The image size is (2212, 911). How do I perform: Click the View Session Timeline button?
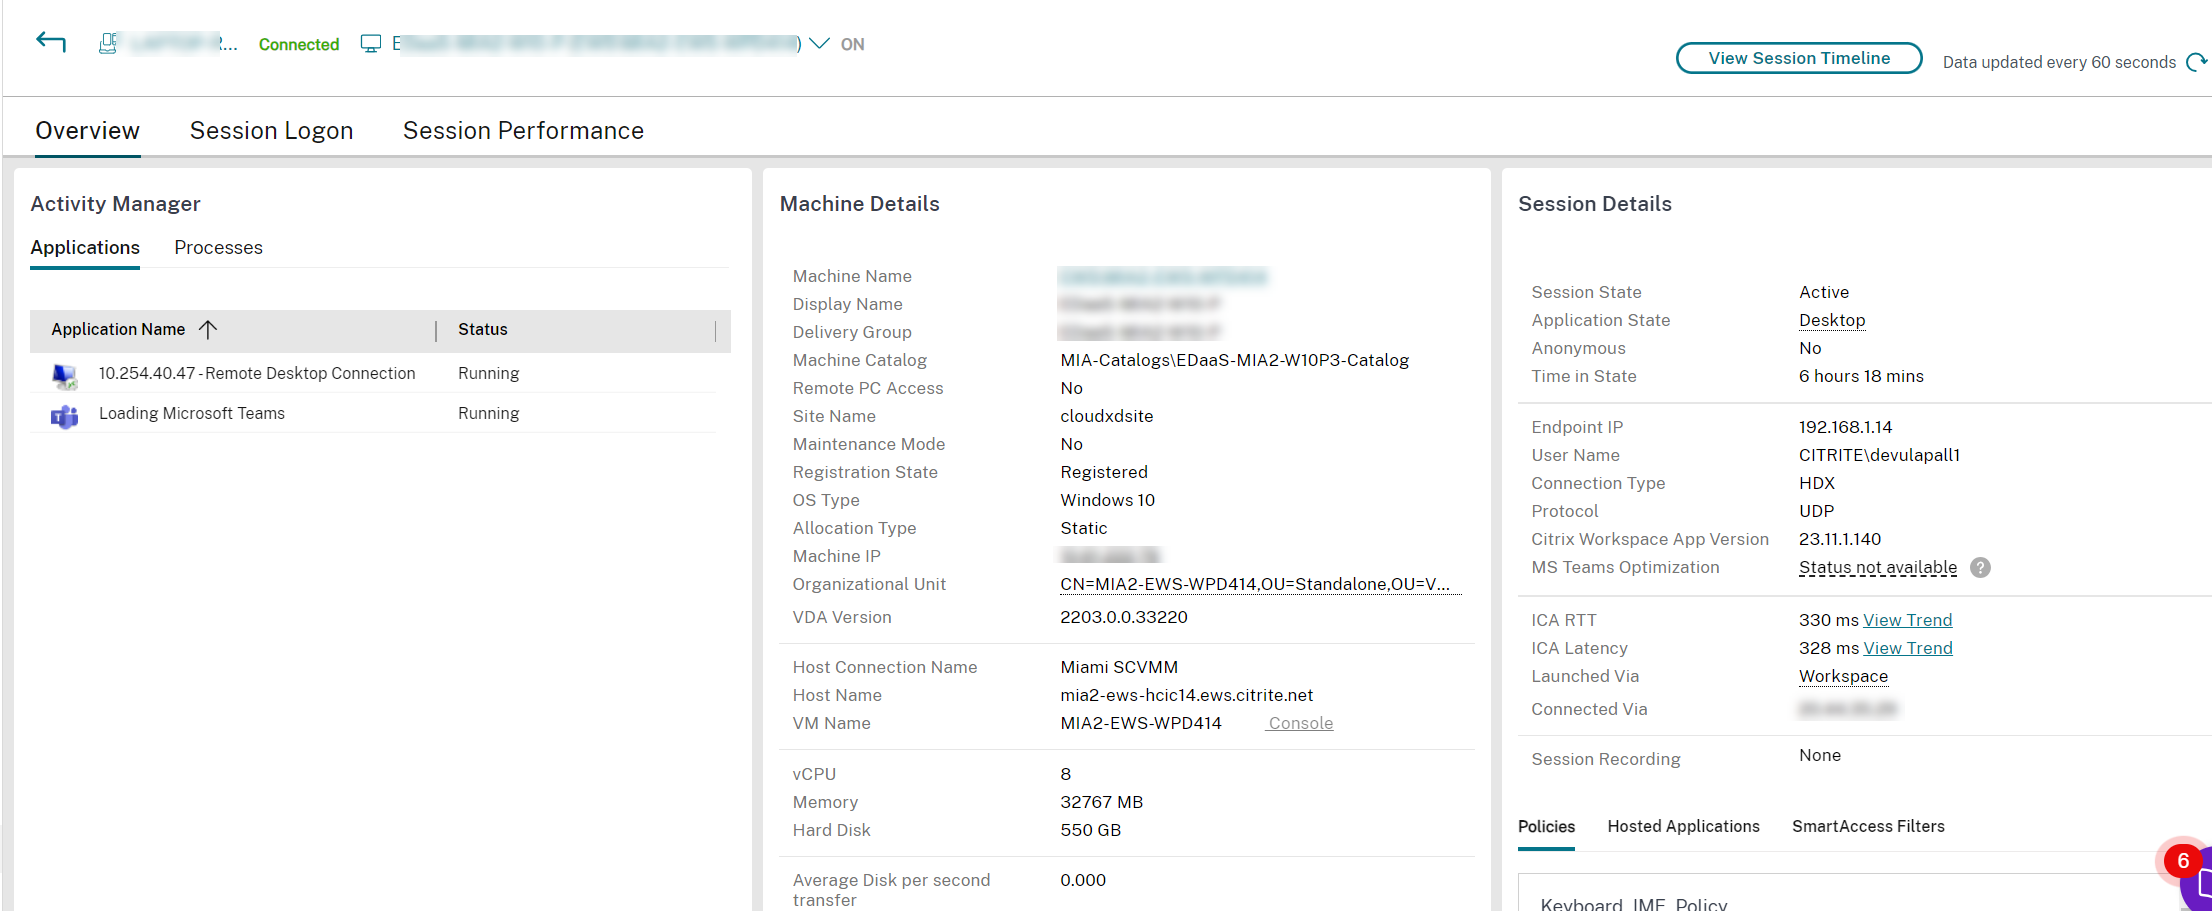(1798, 58)
